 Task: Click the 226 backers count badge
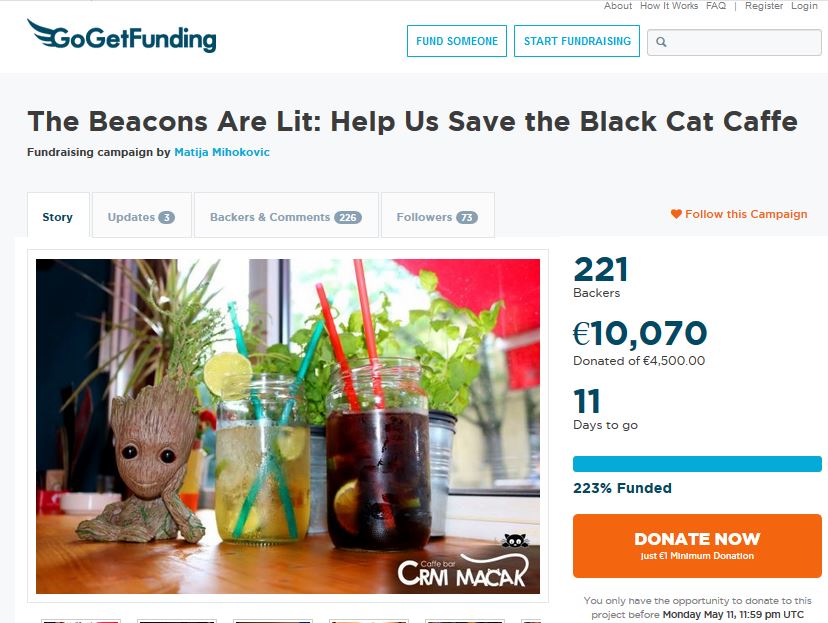[x=347, y=218]
